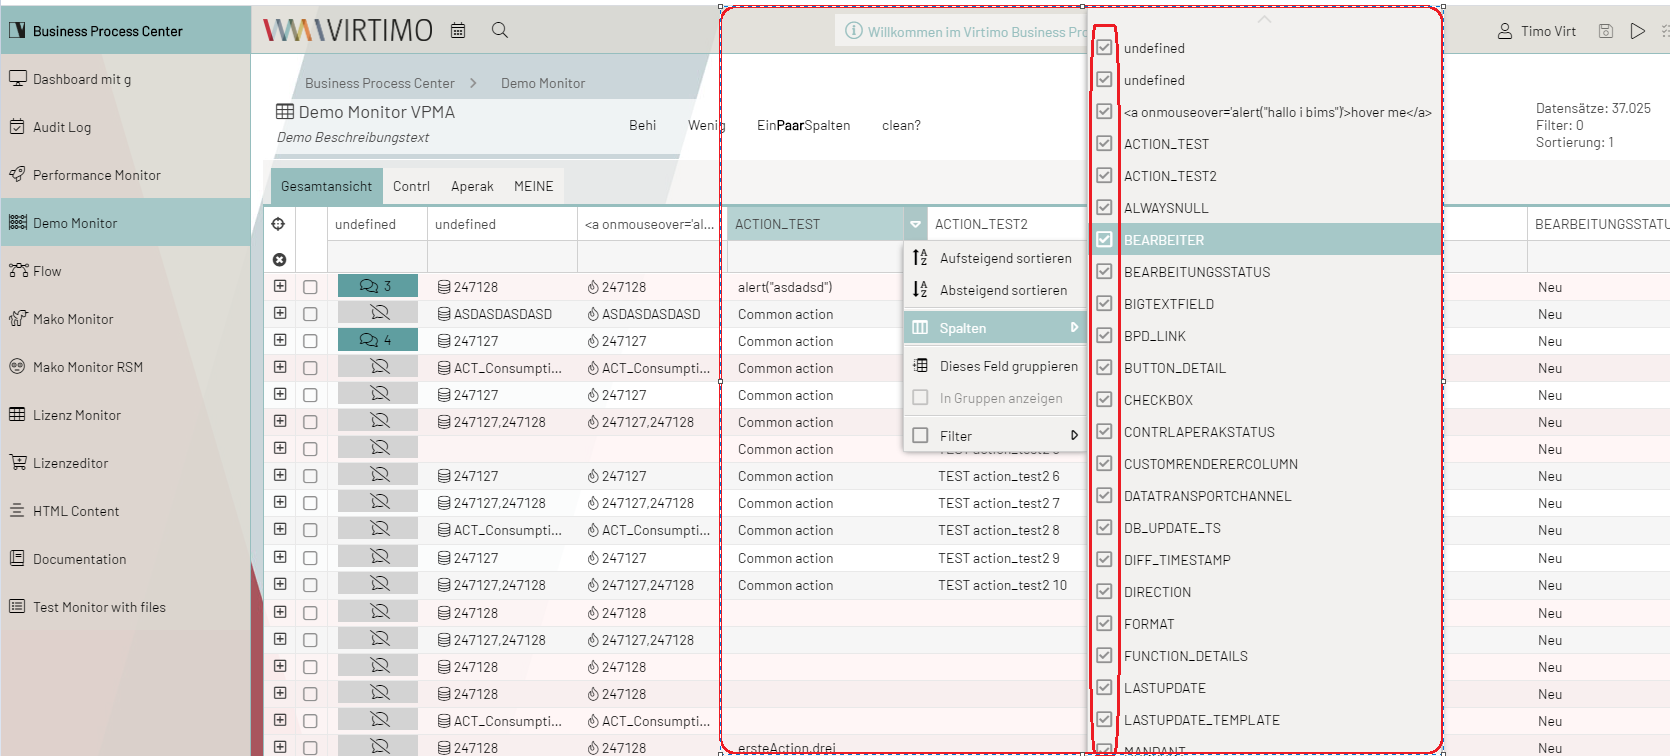
Task: Click the search magnifier icon in header
Action: pos(500,31)
